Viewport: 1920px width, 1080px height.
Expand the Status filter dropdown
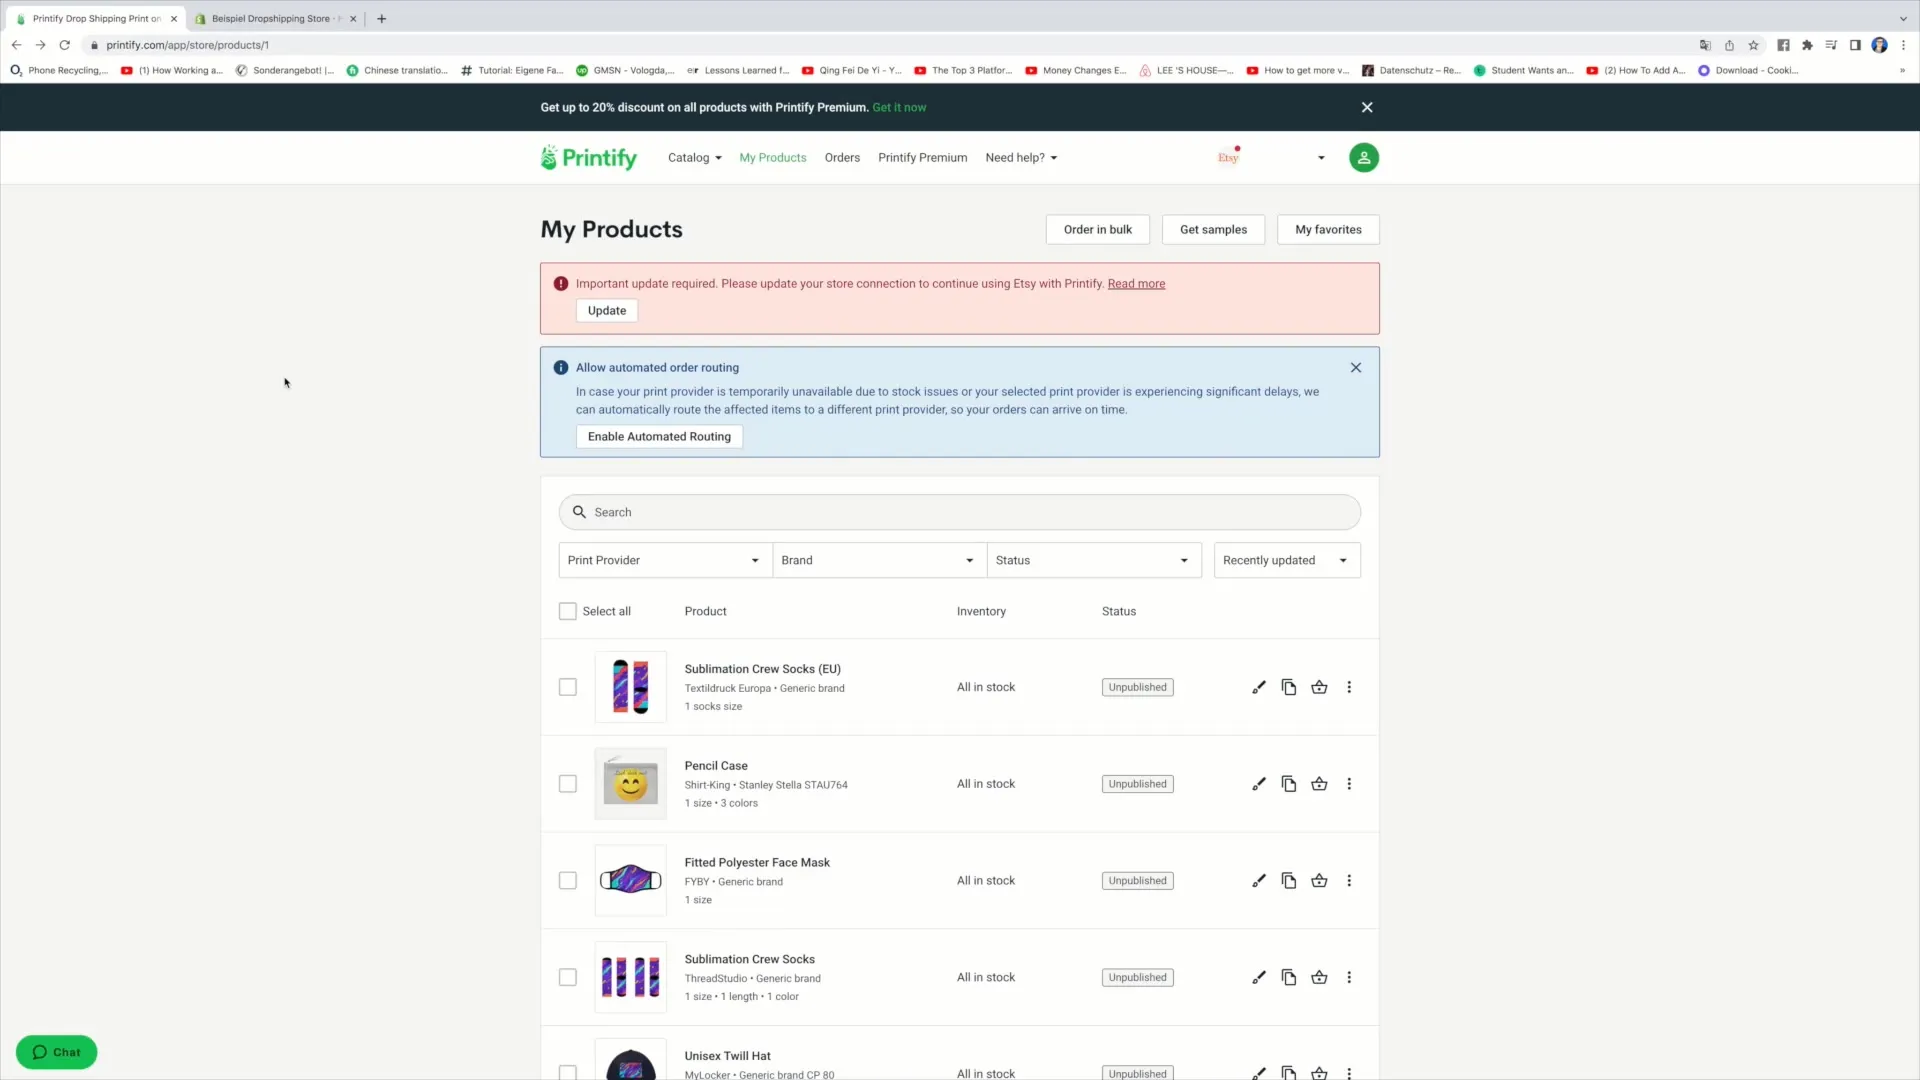coord(1094,560)
